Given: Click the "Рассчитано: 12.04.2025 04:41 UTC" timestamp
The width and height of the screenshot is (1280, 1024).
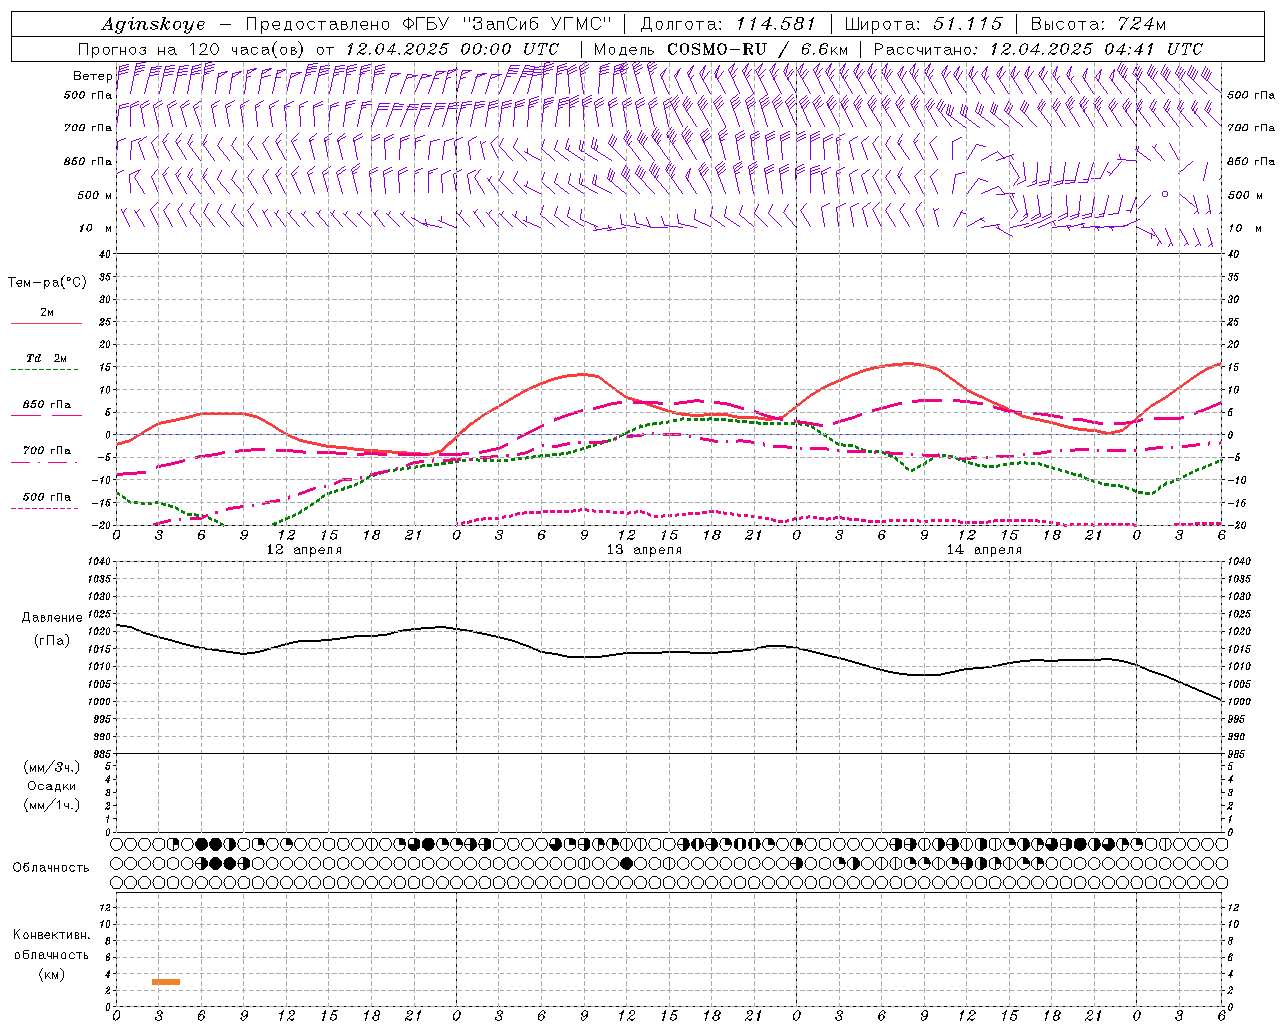Looking at the screenshot, I should coord(1038,49).
